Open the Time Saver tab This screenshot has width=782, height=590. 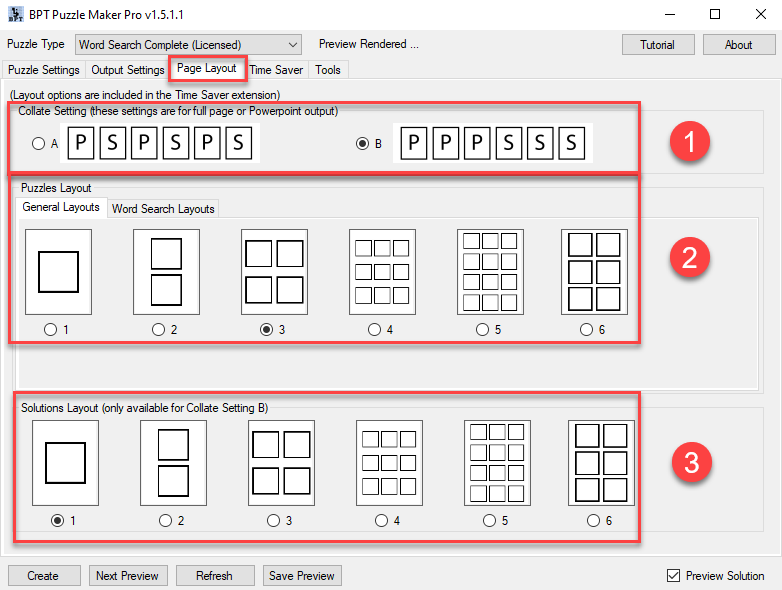click(x=276, y=70)
